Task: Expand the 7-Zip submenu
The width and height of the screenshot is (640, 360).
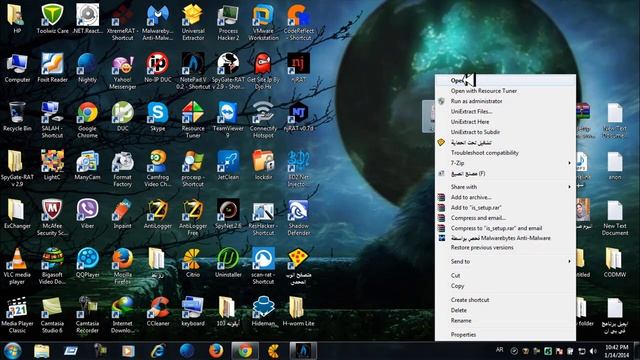Action: 505,163
